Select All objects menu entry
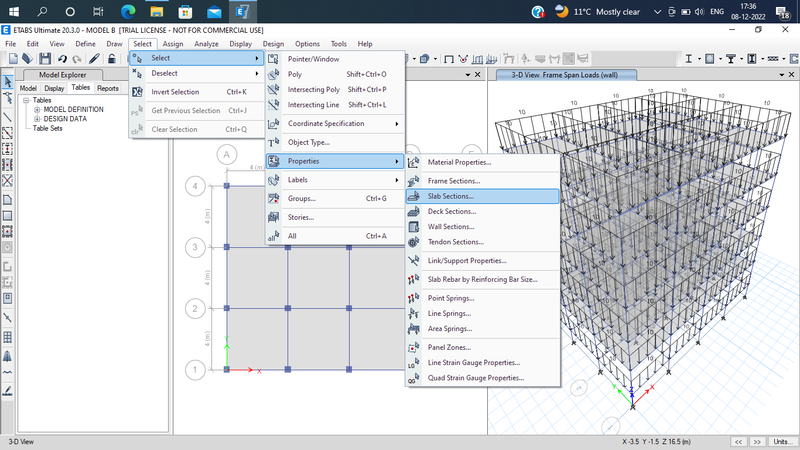Image resolution: width=800 pixels, height=450 pixels. point(335,236)
